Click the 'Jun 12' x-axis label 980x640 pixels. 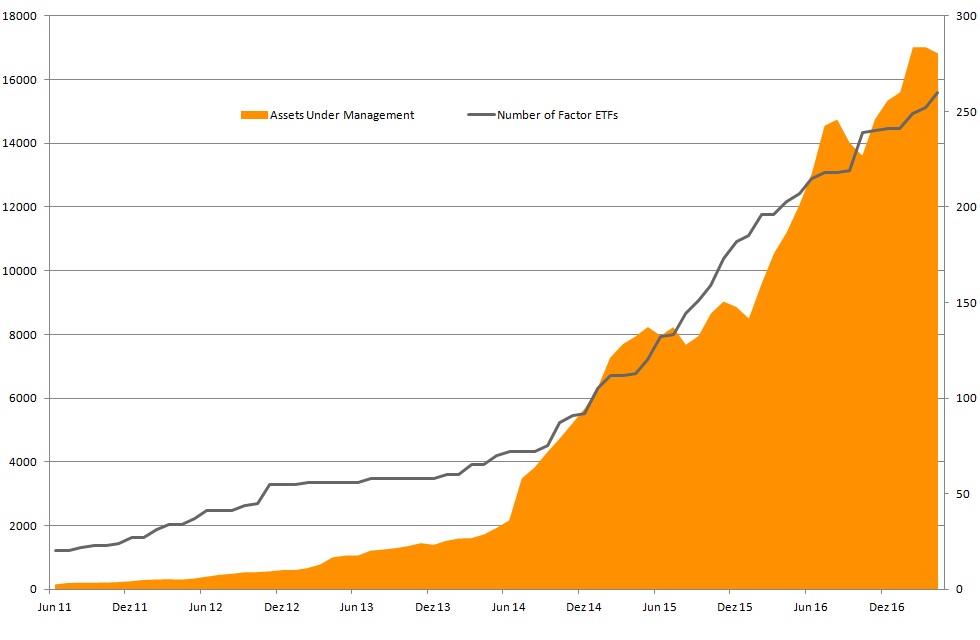[x=205, y=606]
